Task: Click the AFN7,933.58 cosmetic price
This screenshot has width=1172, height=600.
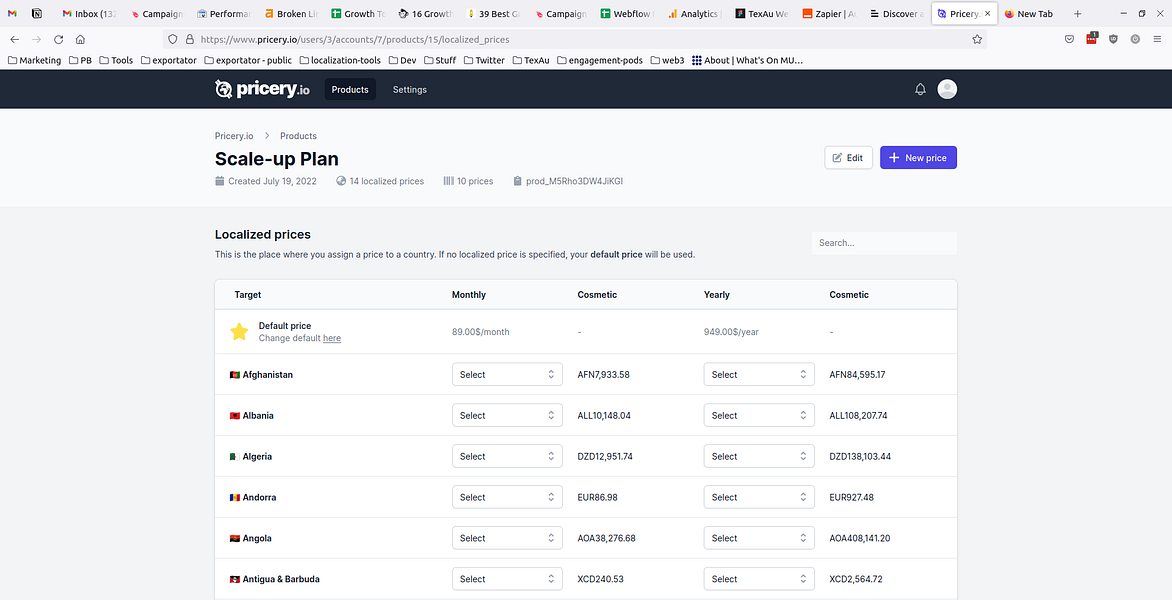Action: tap(604, 374)
